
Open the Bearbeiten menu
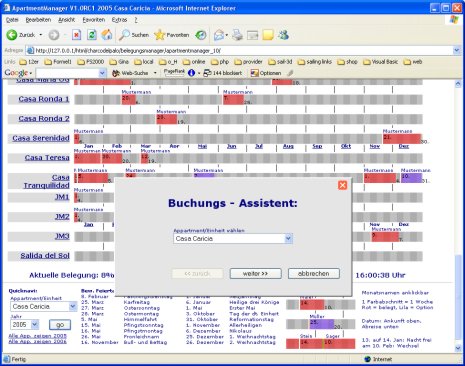pyautogui.click(x=38, y=20)
